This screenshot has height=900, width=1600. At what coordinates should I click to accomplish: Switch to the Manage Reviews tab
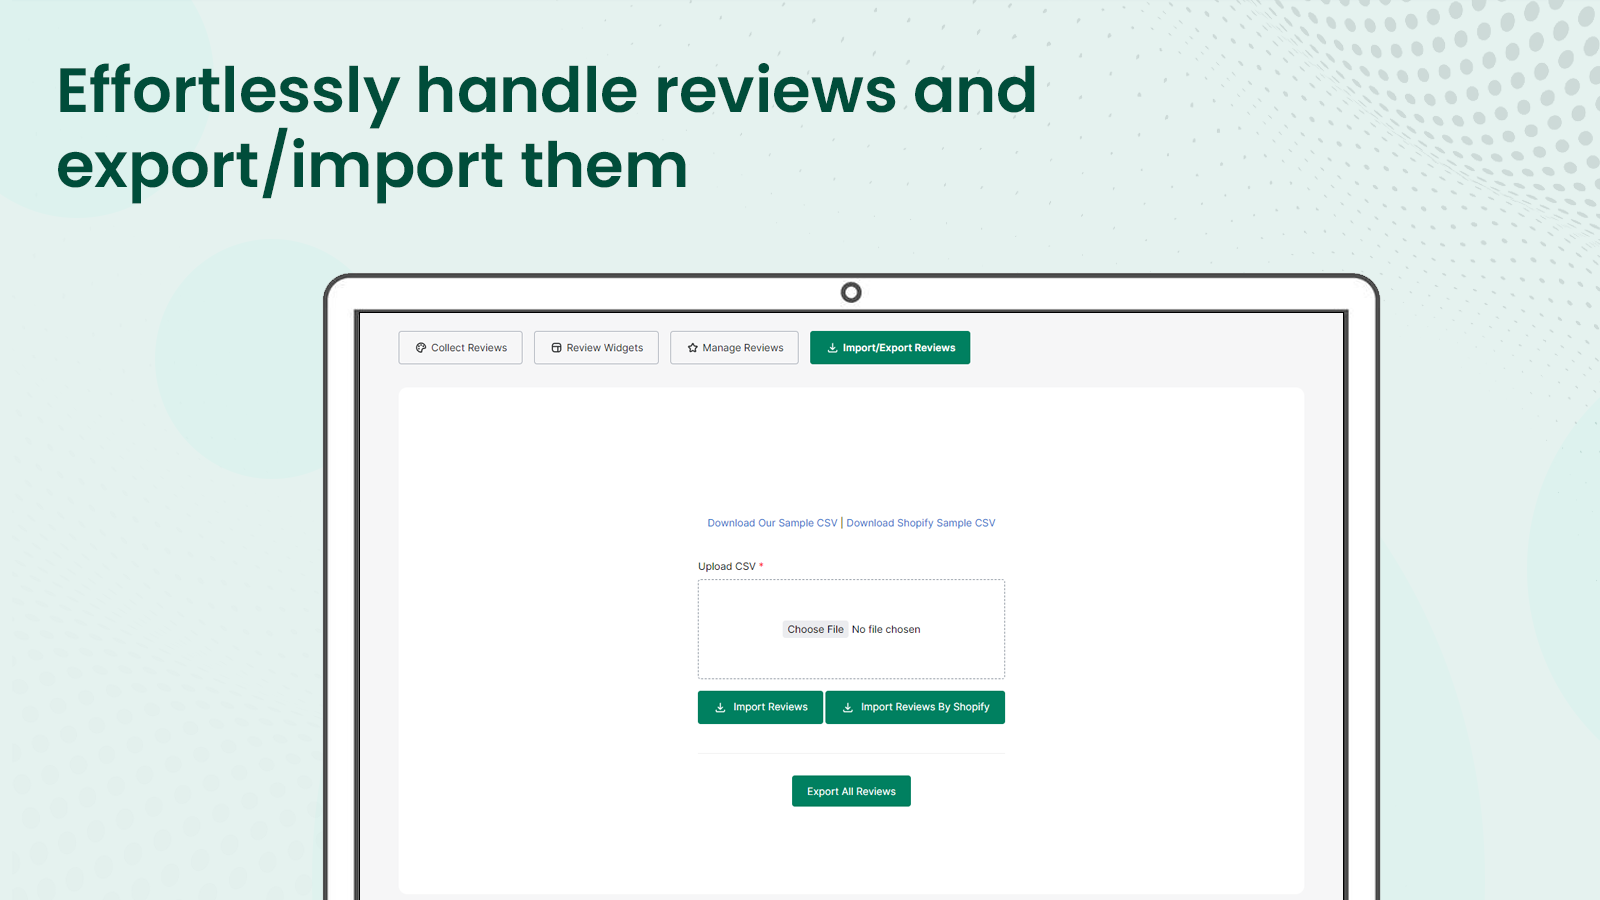tap(734, 347)
